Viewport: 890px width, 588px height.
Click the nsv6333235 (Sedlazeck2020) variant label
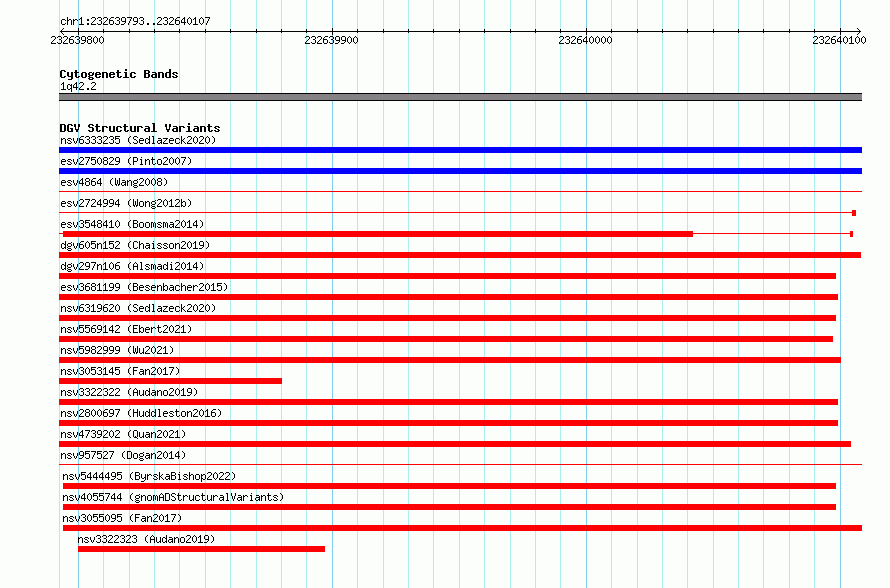138,140
